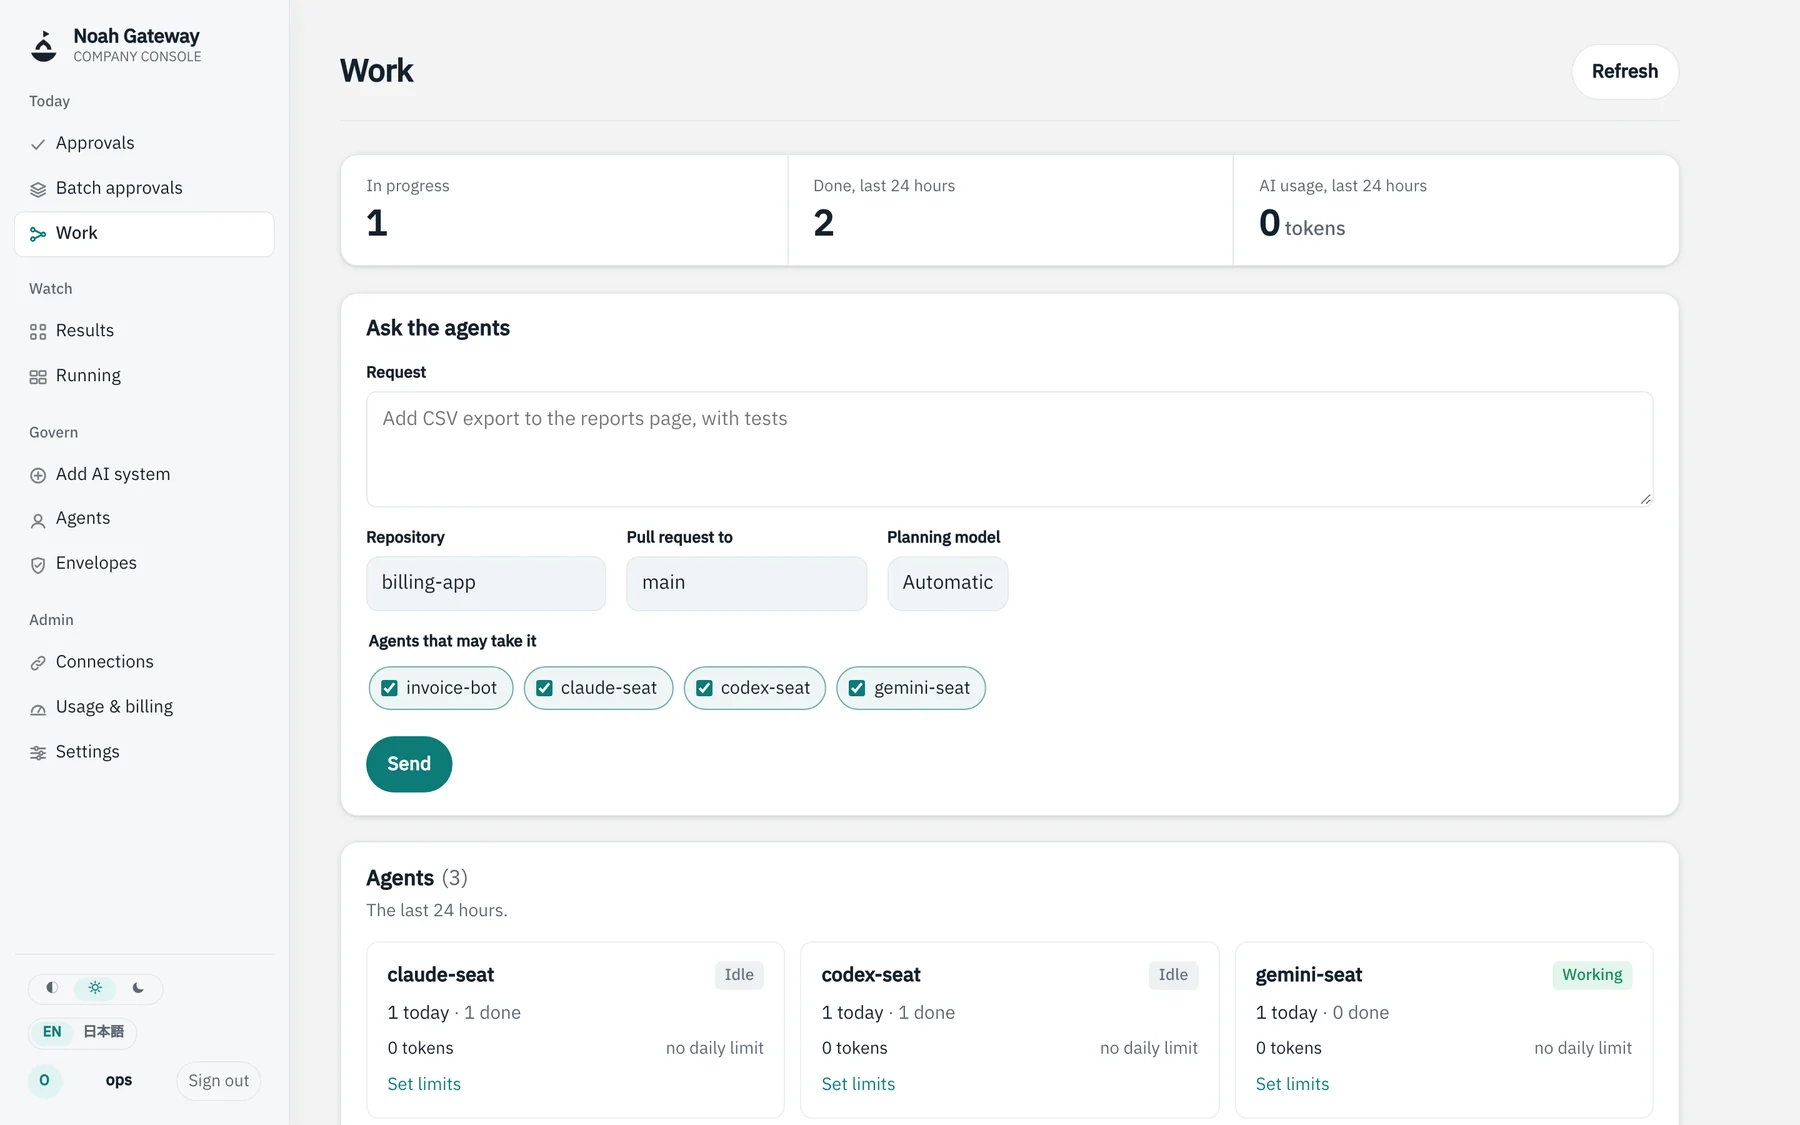Click "1 today · 0 done" on gemini-seat

[1322, 1013]
